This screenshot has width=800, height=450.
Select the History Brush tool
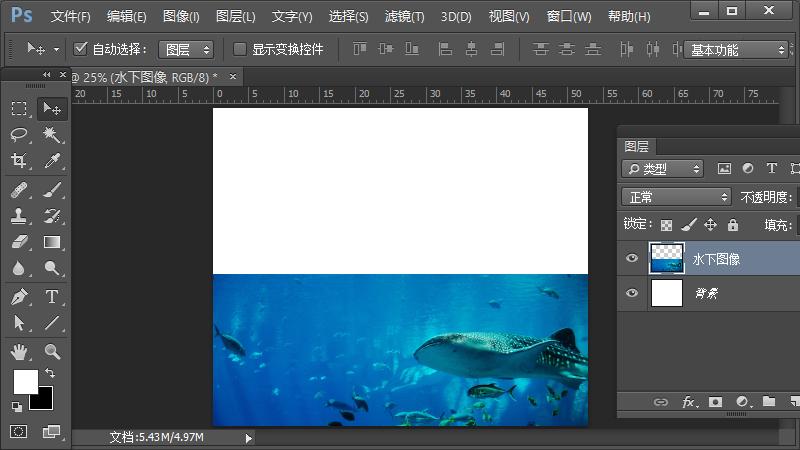[52, 216]
